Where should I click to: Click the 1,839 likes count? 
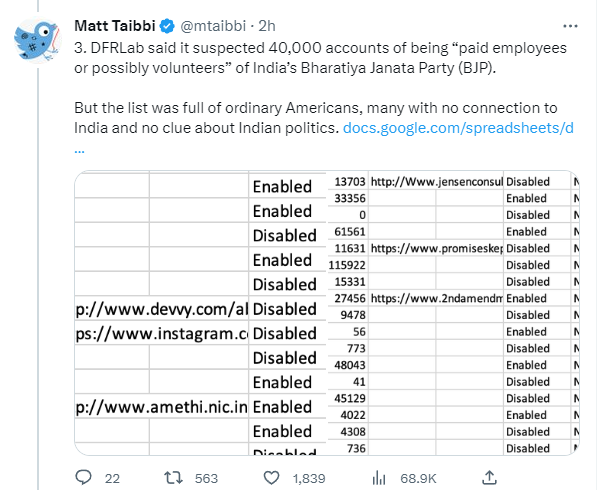coord(309,479)
